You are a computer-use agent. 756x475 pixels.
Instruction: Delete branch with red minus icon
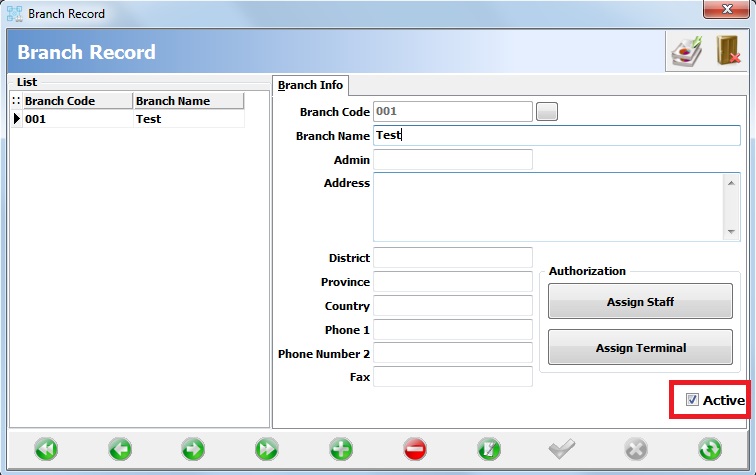[415, 449]
